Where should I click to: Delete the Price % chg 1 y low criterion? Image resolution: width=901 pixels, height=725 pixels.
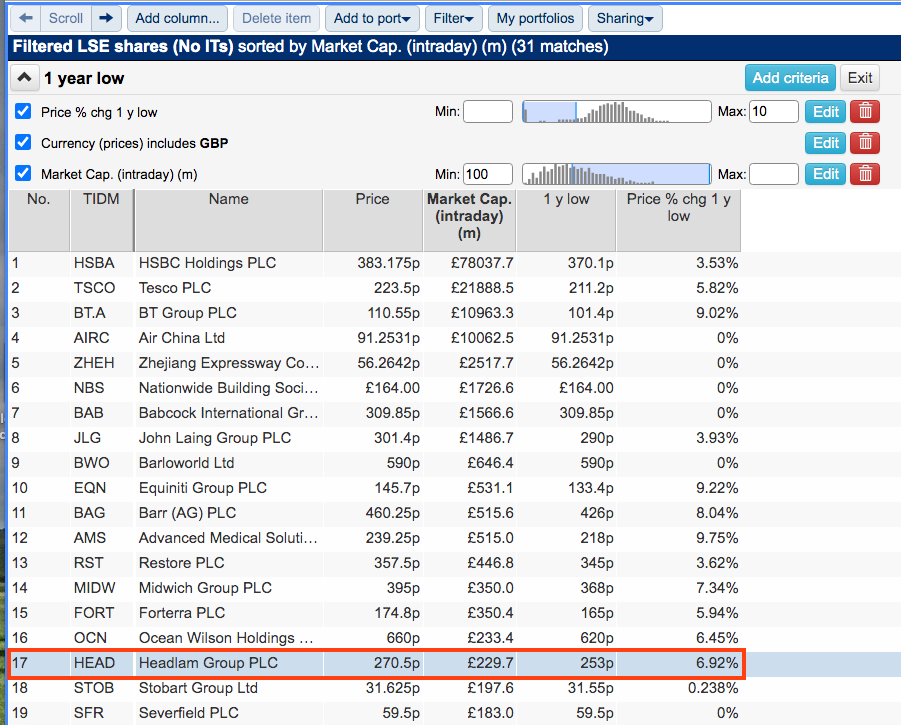tap(865, 111)
